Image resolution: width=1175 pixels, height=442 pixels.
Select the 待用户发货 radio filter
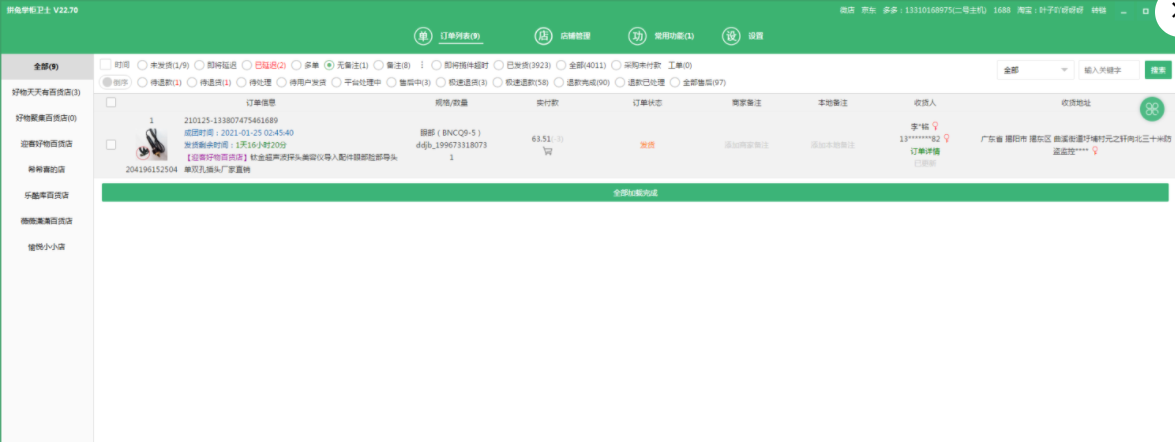pyautogui.click(x=282, y=82)
